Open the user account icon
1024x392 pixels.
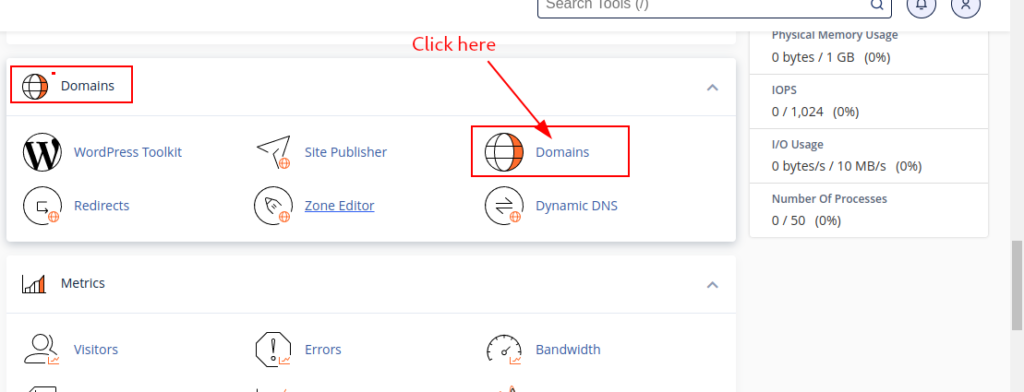coord(966,4)
